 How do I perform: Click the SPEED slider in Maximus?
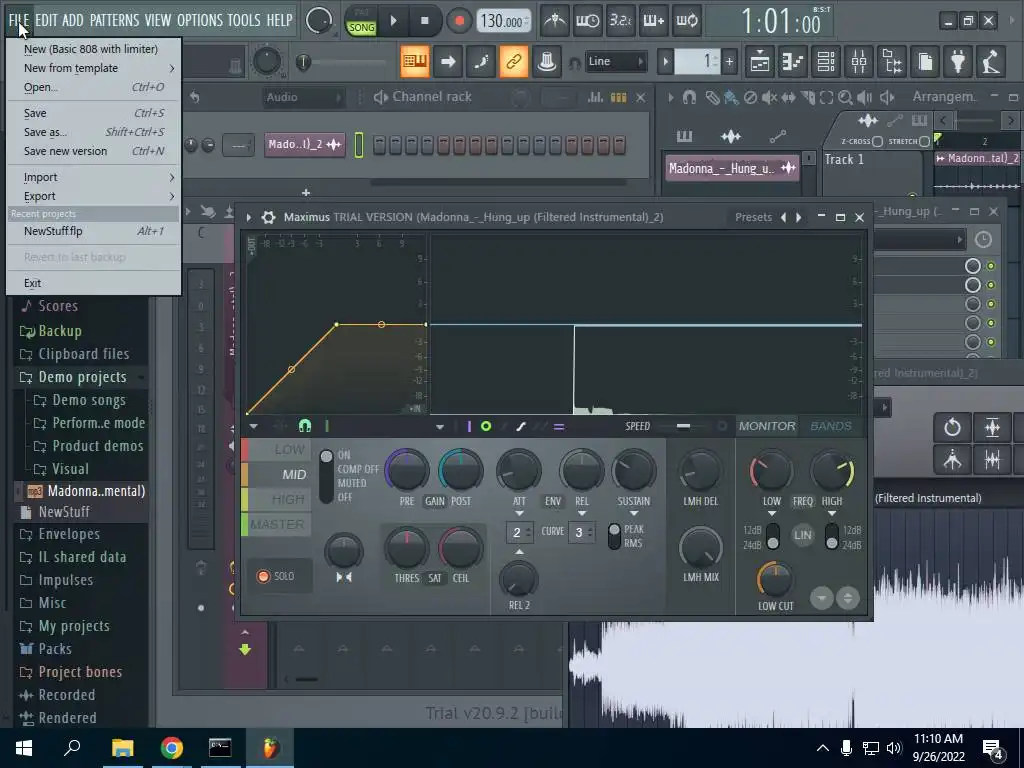[x=683, y=426]
